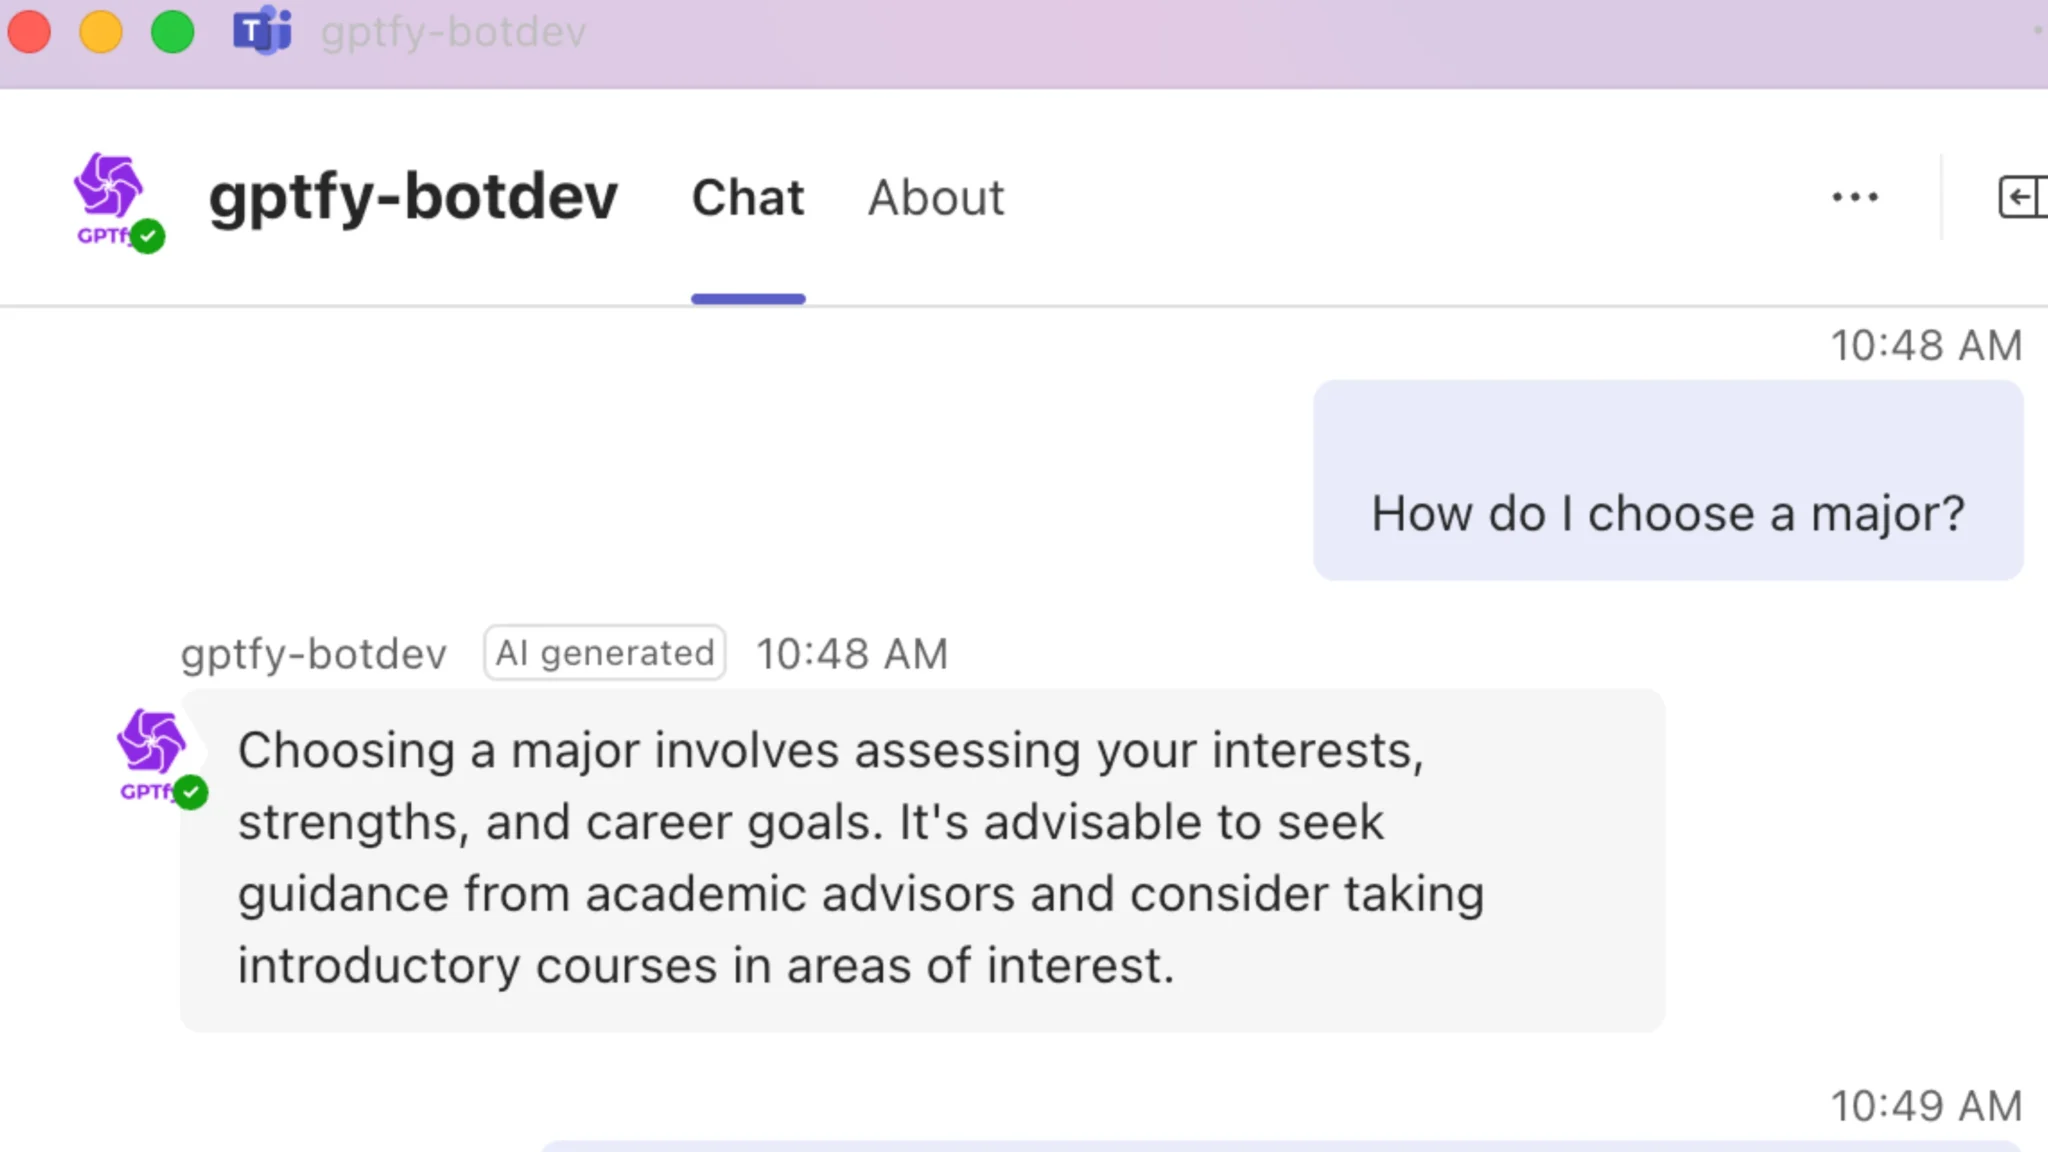
Task: Click the pop-out panel icon in header
Action: point(2020,197)
